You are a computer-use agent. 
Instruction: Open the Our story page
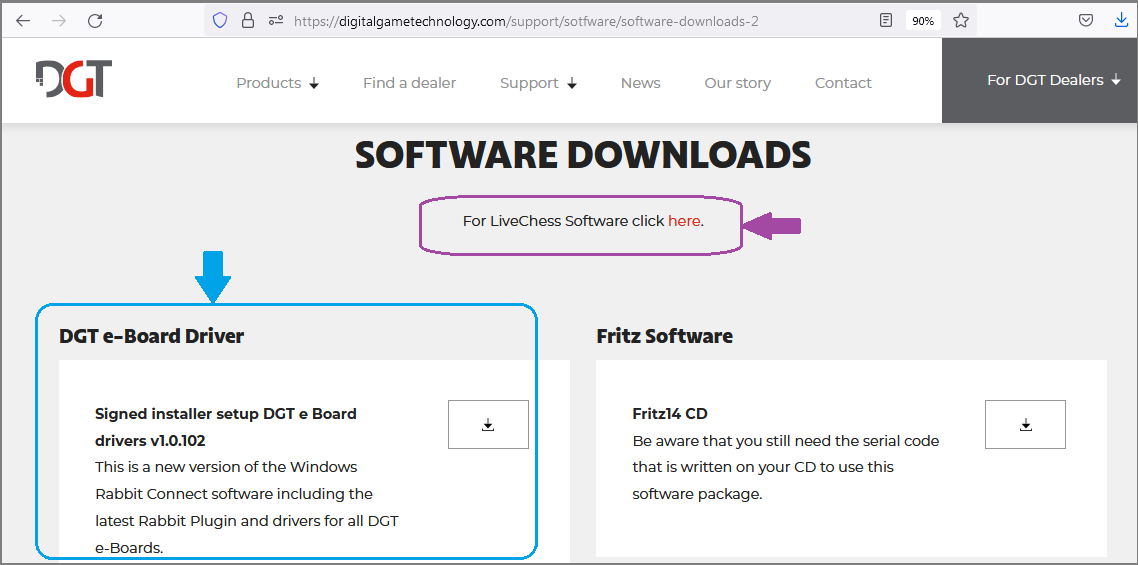point(737,84)
